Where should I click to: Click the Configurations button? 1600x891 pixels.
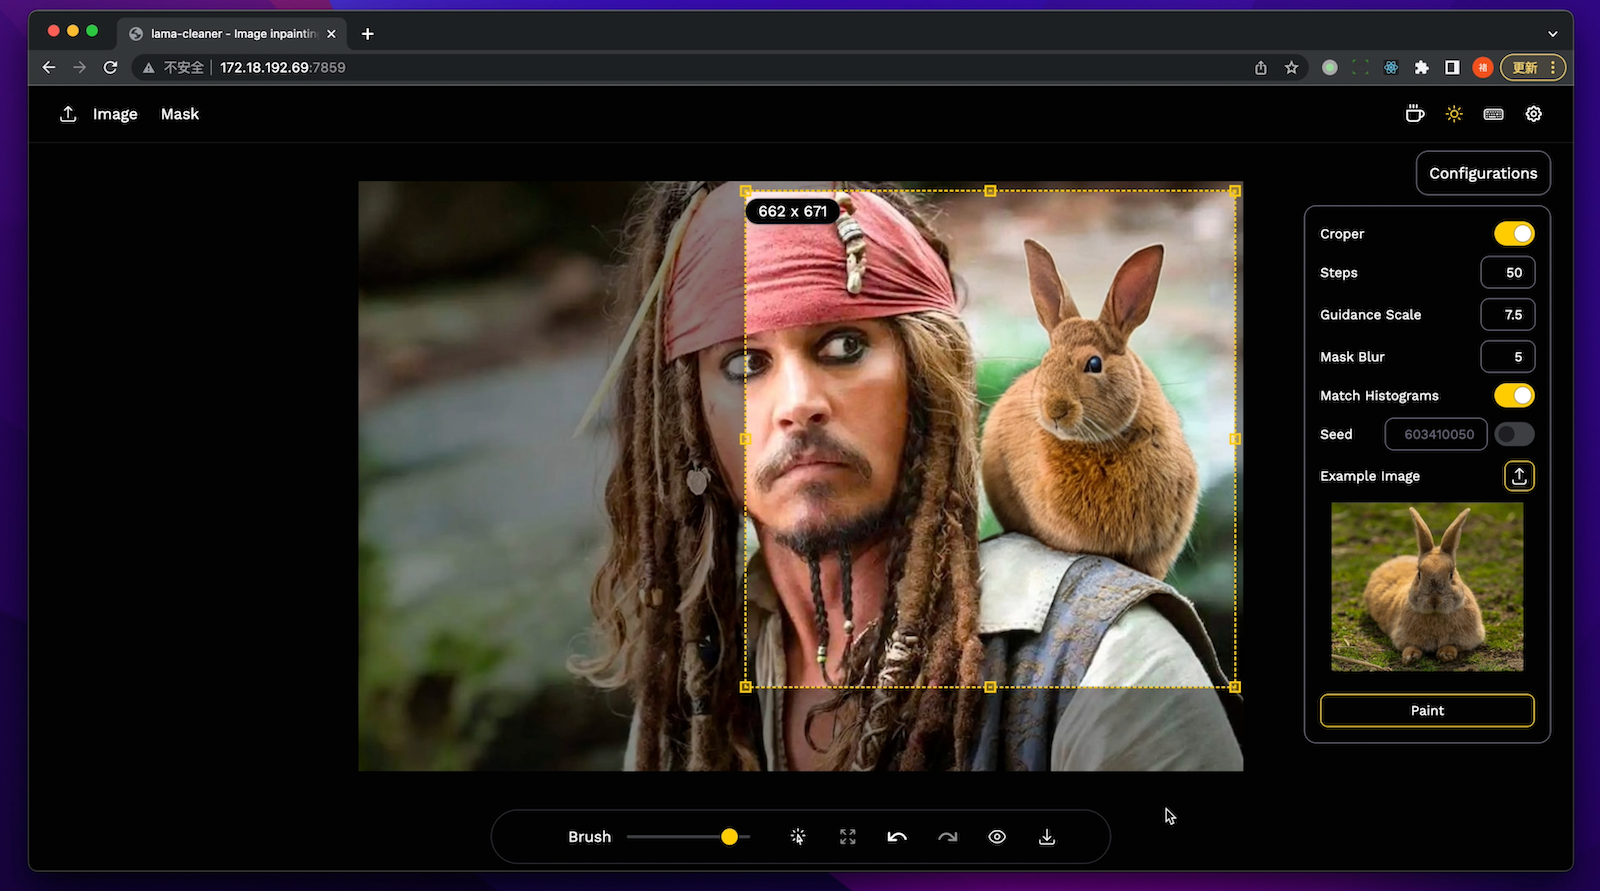1483,173
